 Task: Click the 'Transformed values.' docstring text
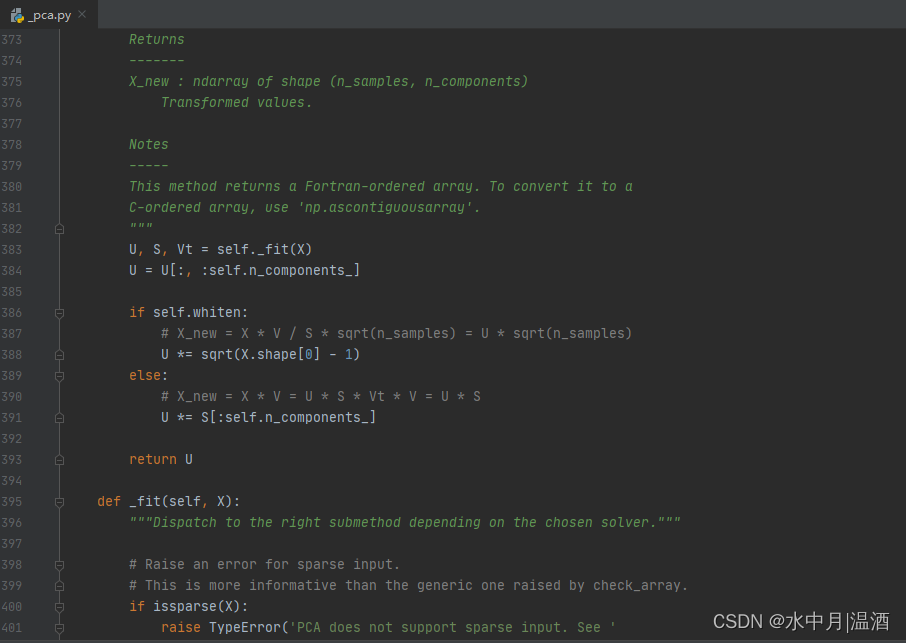point(236,102)
